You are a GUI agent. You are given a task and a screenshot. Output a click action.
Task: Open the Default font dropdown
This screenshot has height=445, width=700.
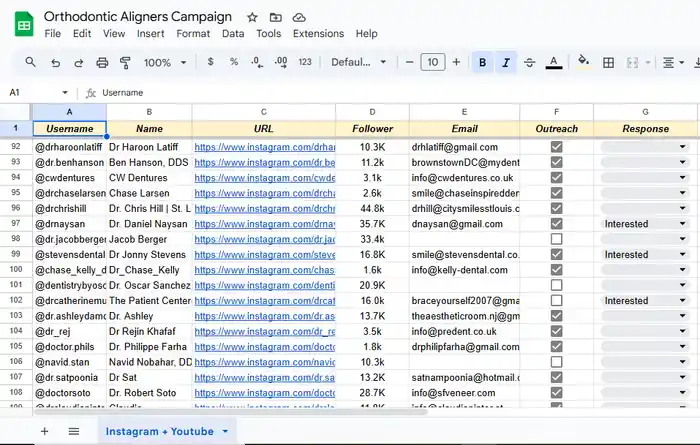(x=358, y=62)
